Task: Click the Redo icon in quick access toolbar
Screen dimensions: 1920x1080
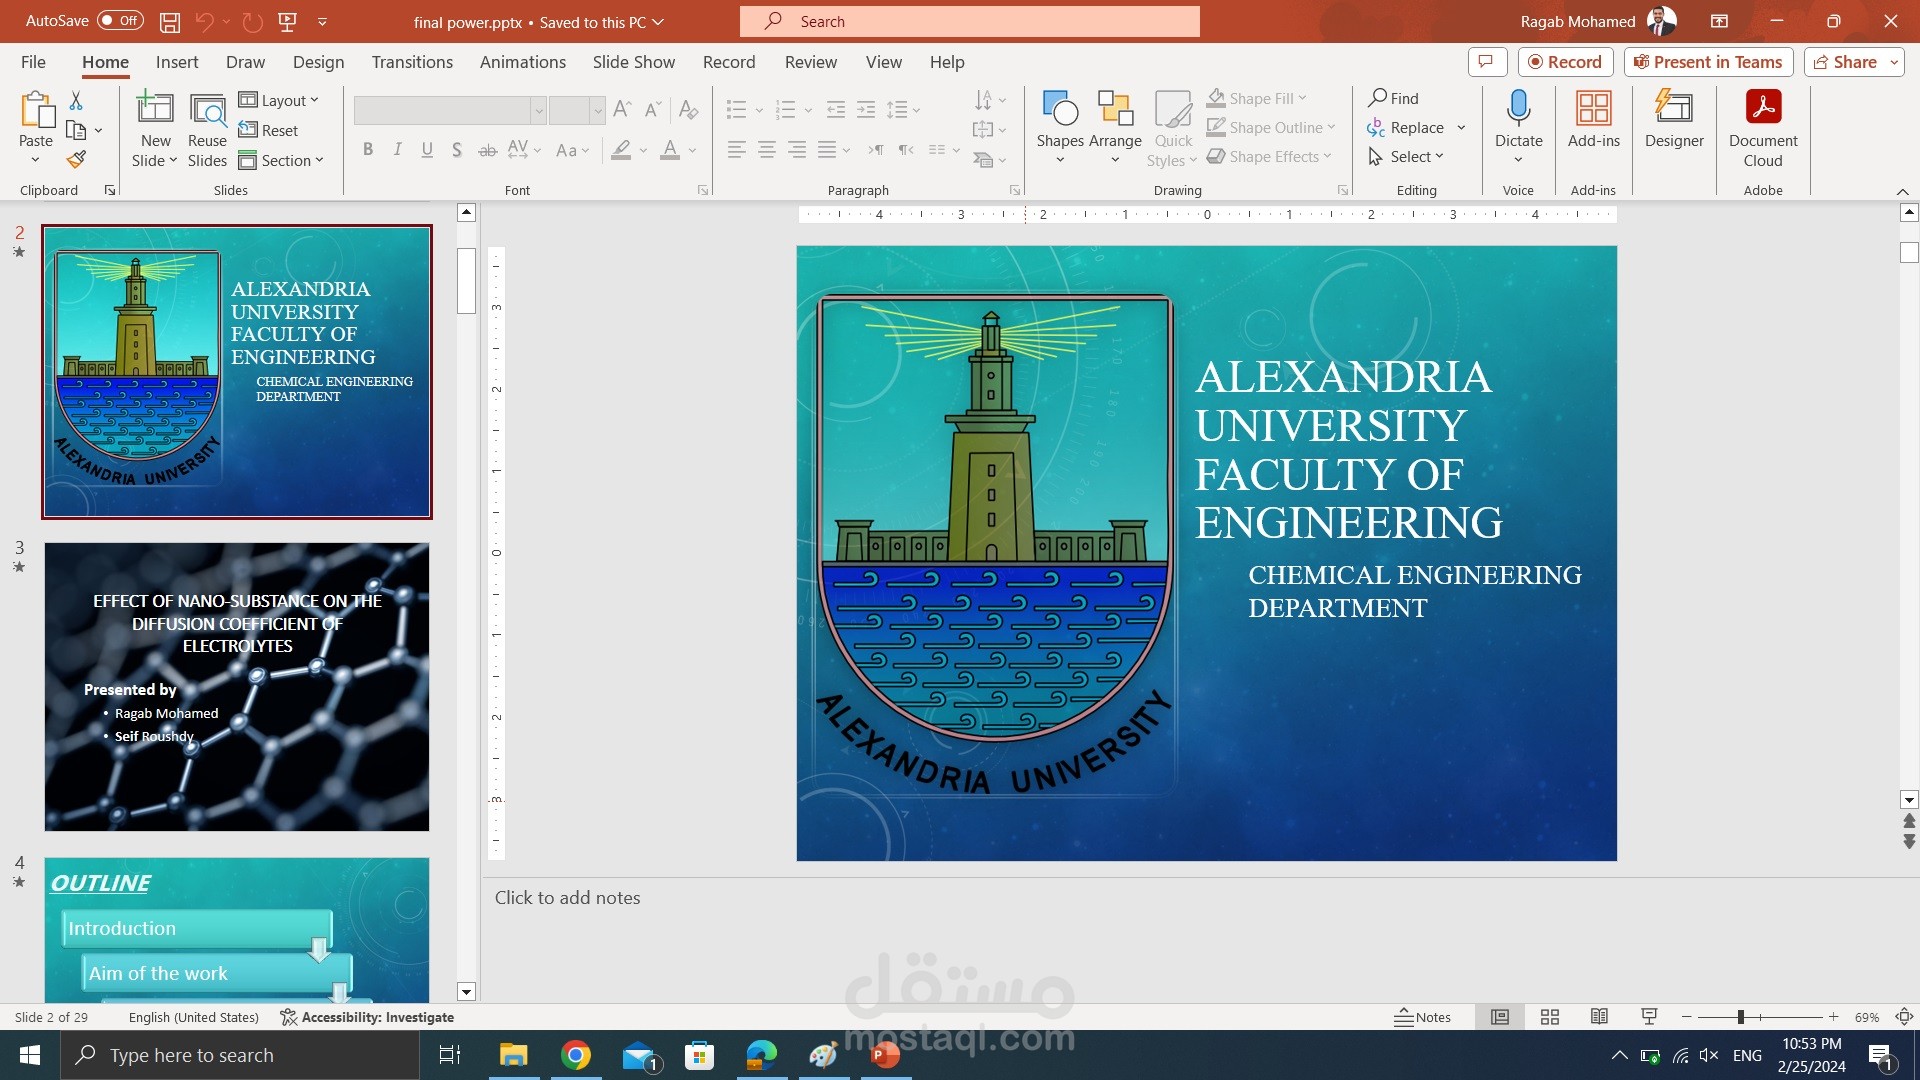Action: pos(252,21)
